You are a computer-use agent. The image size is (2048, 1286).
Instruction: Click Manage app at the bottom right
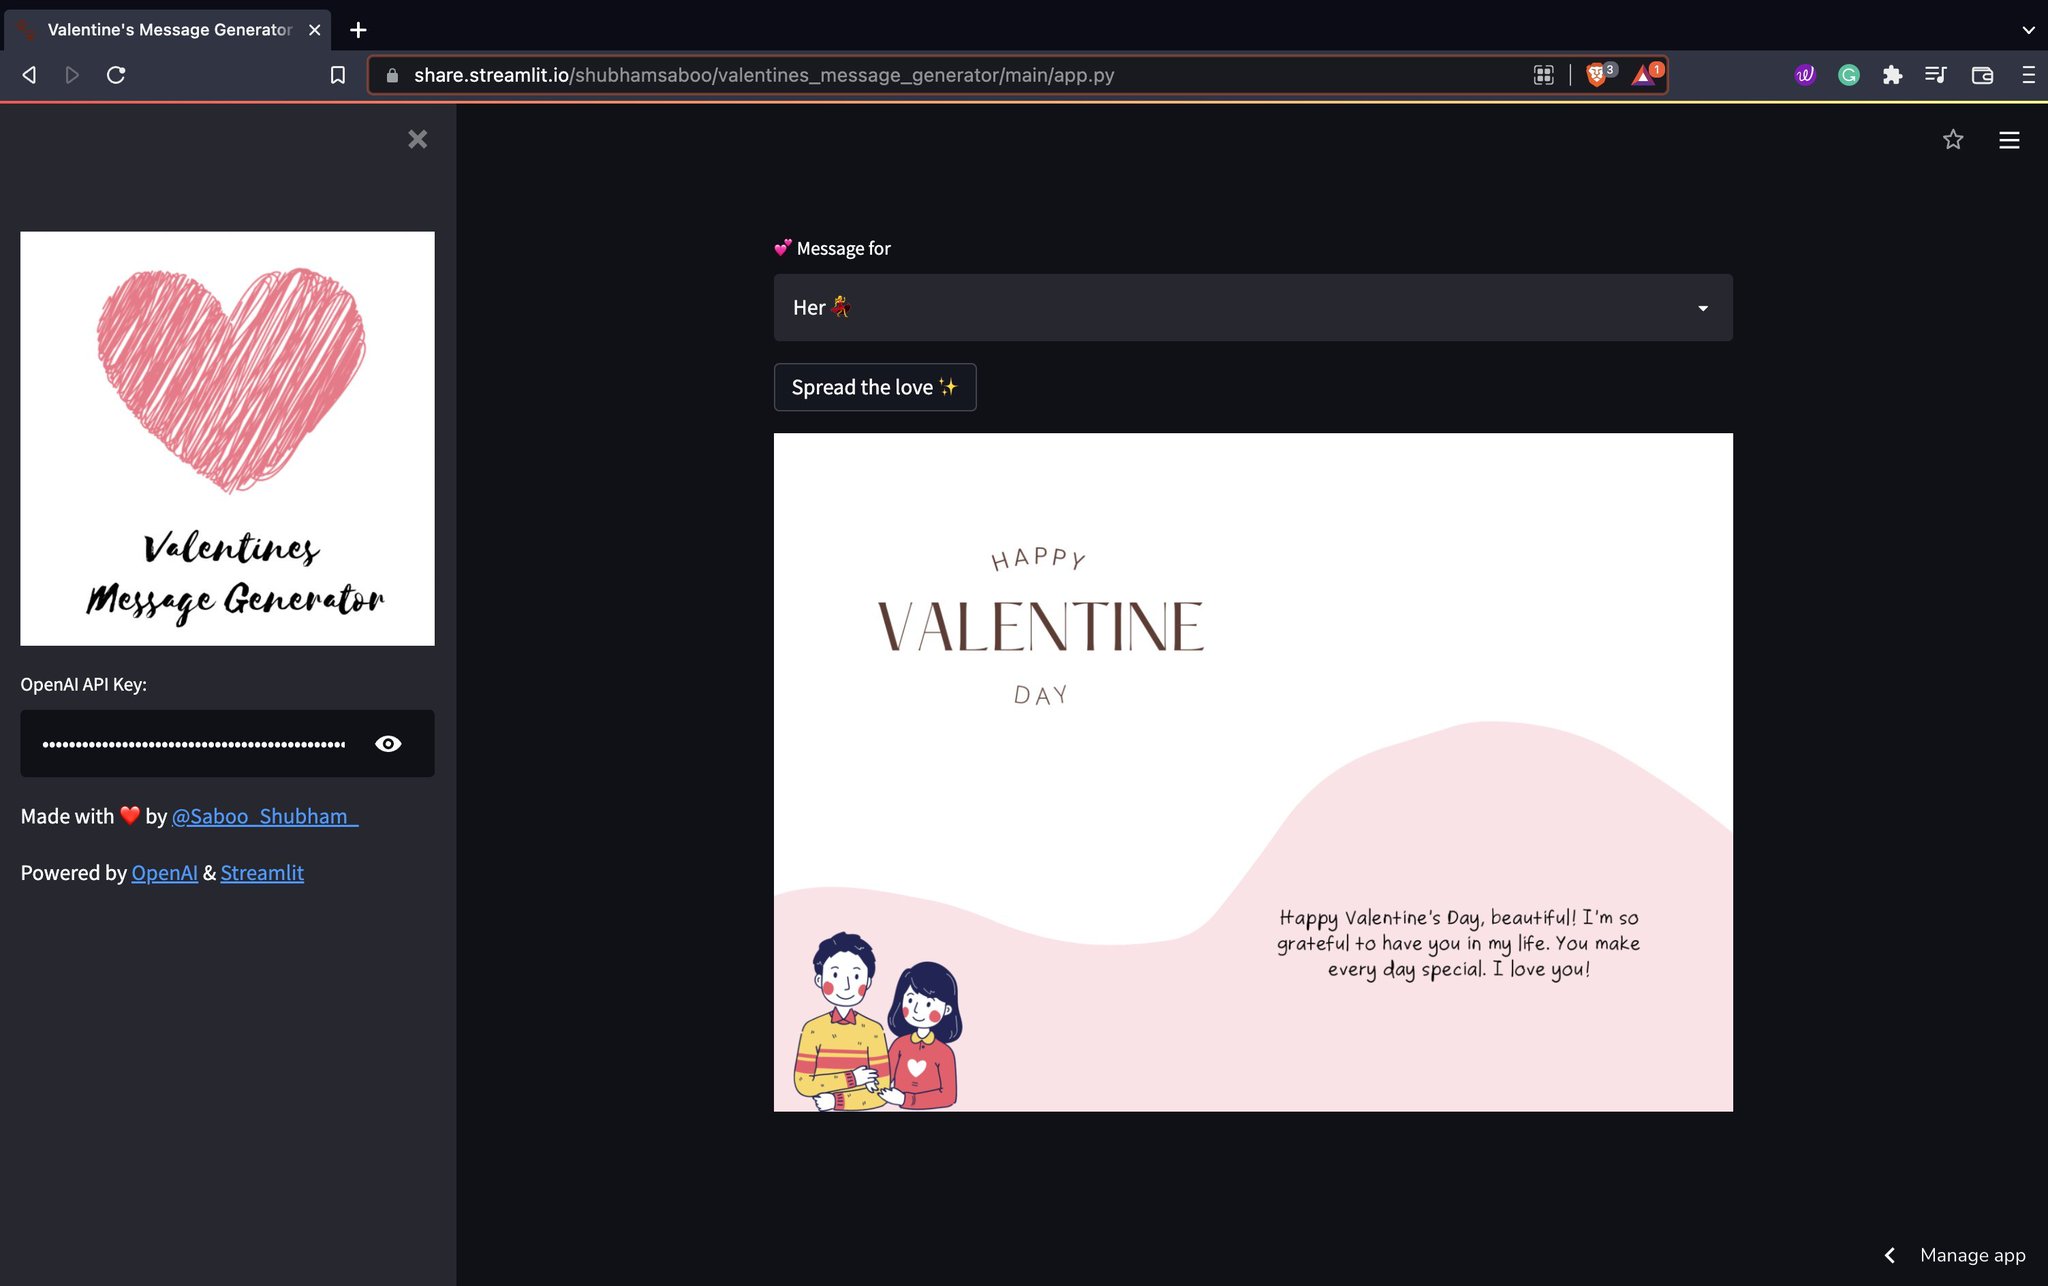click(1972, 1255)
